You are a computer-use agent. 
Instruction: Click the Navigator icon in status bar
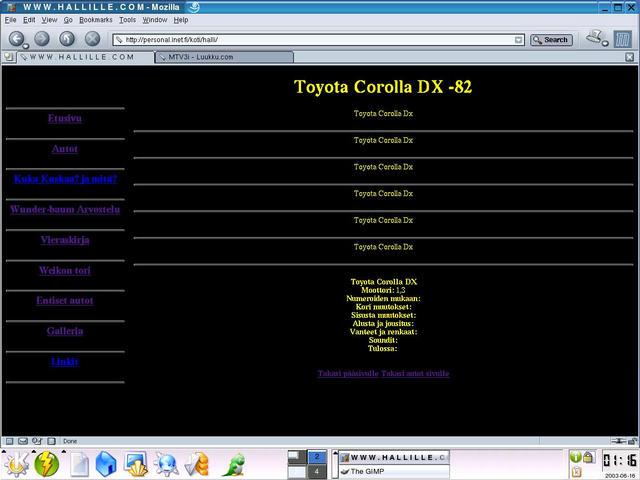coord(9,441)
